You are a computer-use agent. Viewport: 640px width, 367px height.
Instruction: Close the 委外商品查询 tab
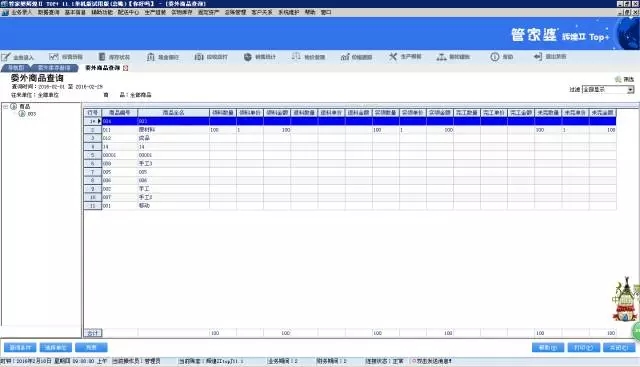click(x=126, y=68)
